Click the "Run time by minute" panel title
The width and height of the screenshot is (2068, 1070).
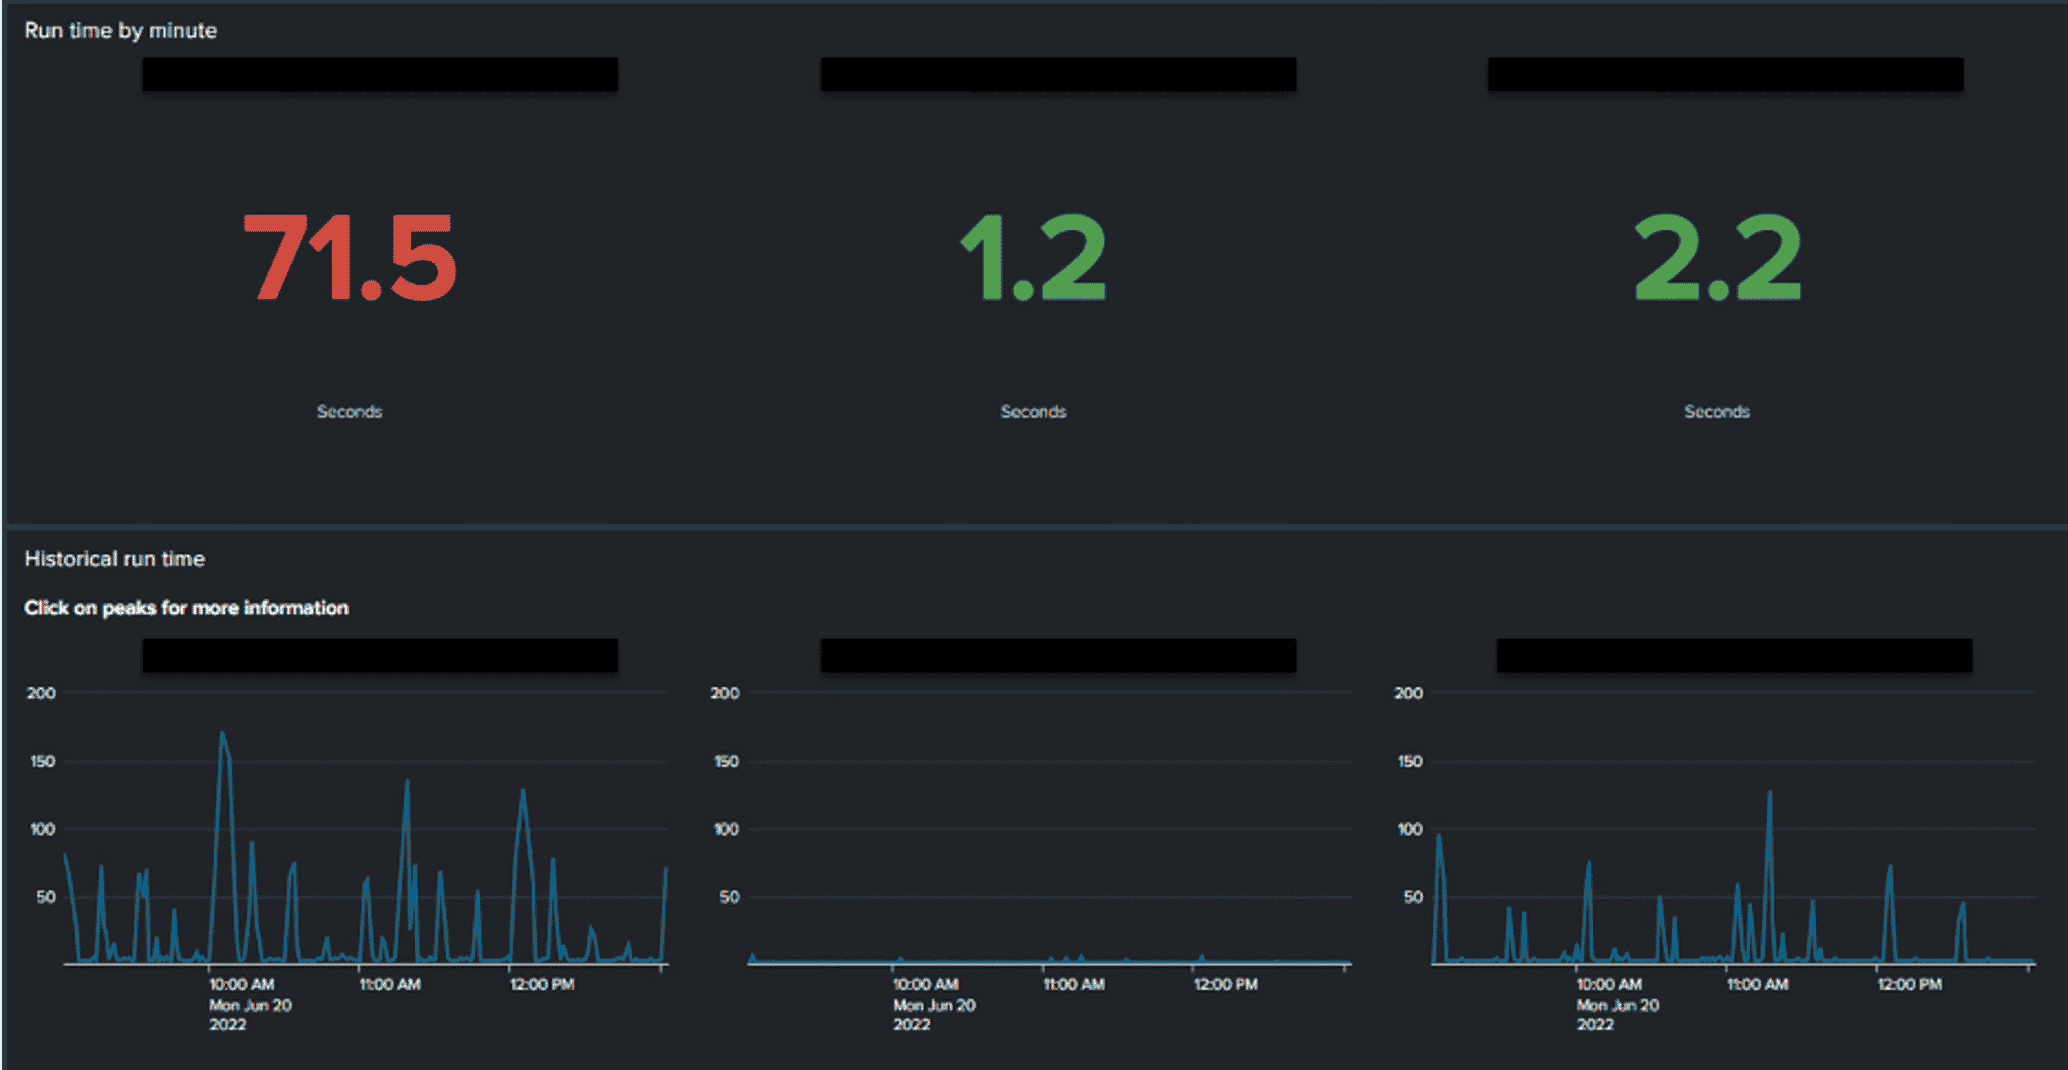120,31
